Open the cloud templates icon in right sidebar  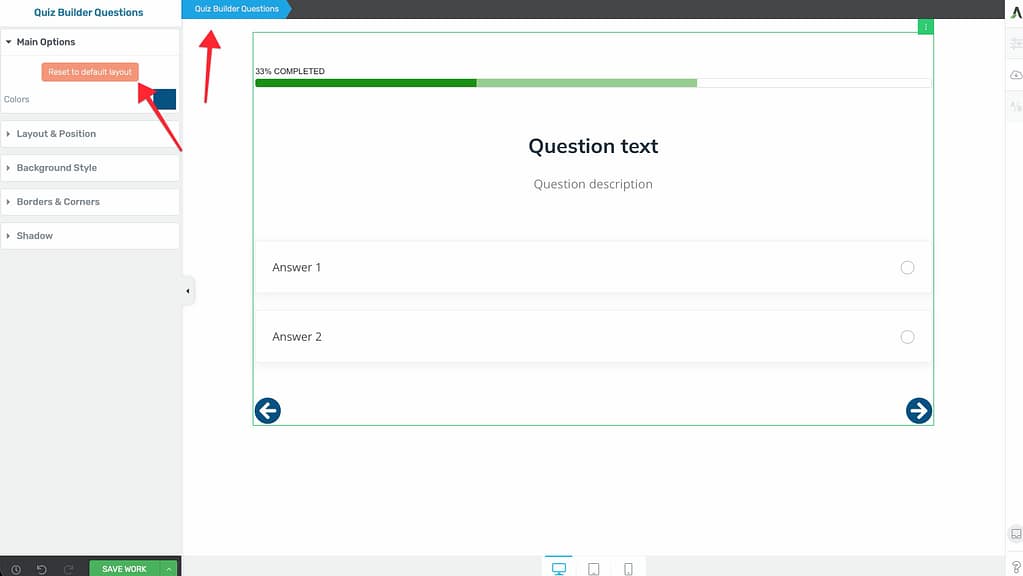tap(1016, 75)
